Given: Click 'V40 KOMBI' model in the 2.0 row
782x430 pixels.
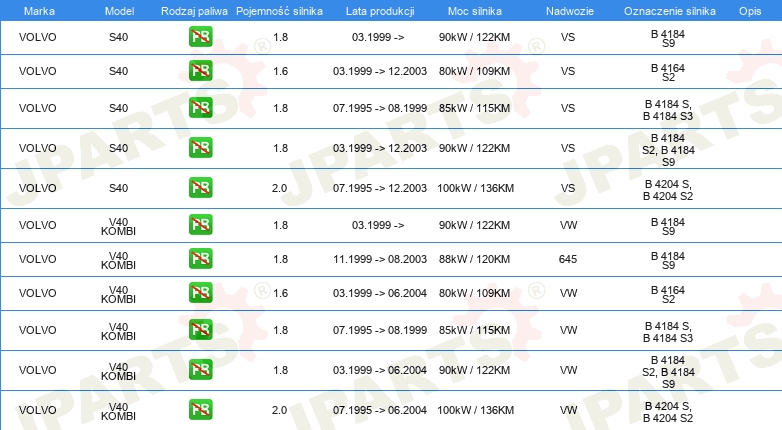Looking at the screenshot, I should (118, 412).
